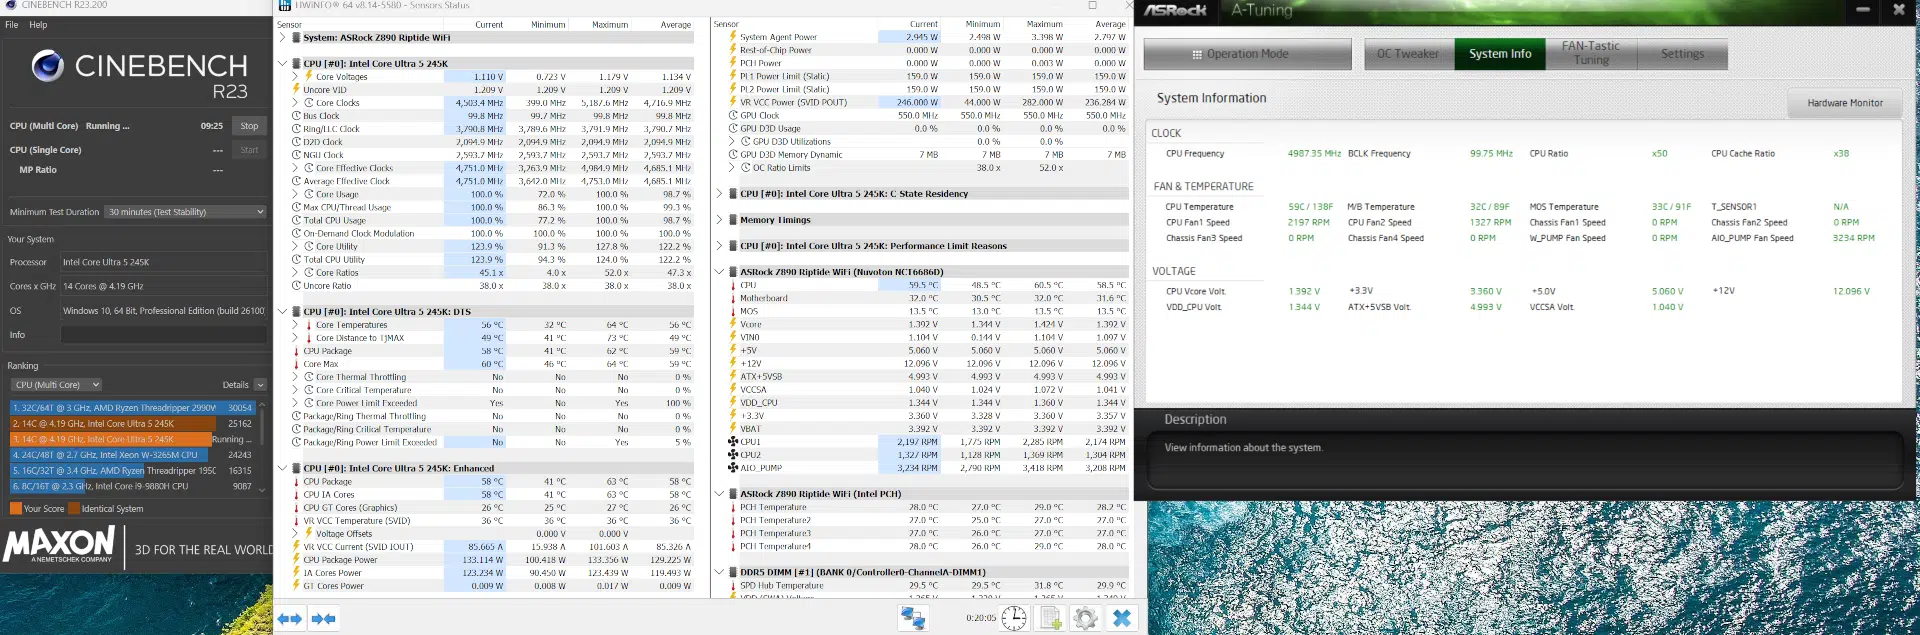This screenshot has width=1920, height=635.
Task: Open HWiNFO sensor settings gear icon
Action: coord(1085,618)
